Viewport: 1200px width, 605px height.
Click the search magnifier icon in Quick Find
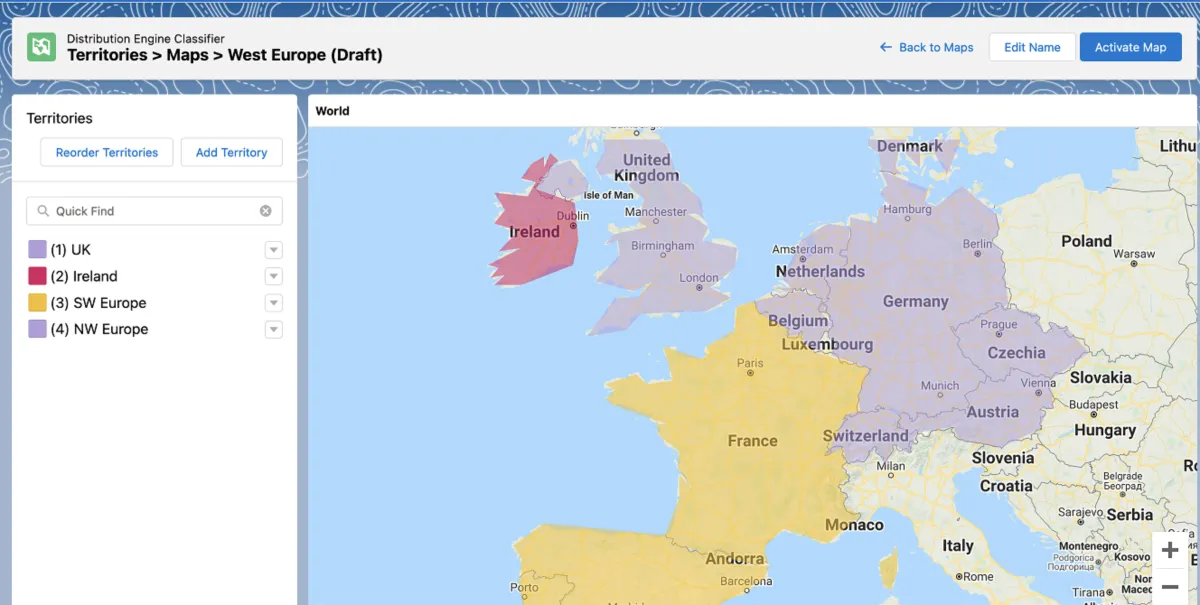43,211
